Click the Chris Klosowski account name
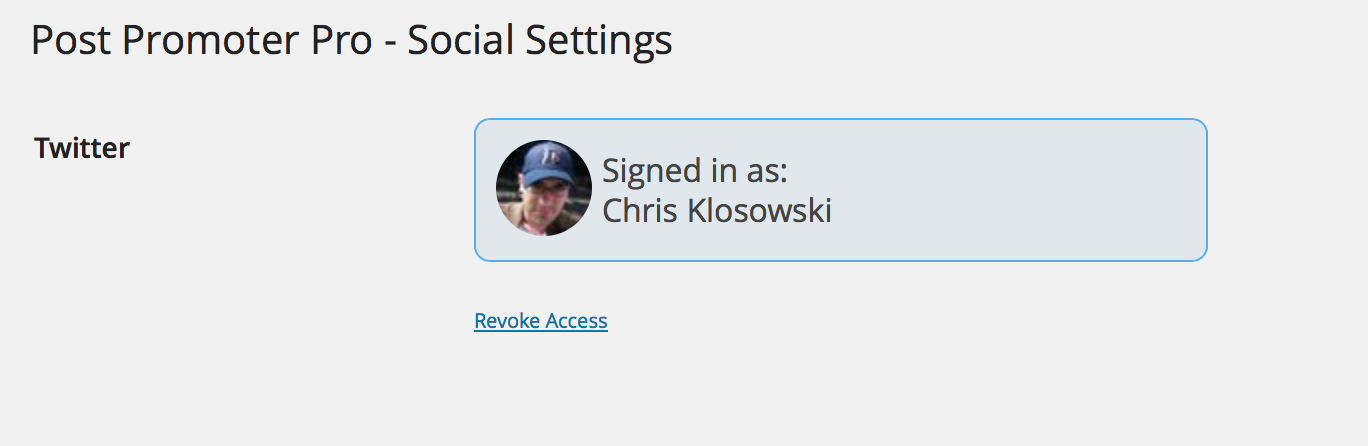 pyautogui.click(x=717, y=211)
